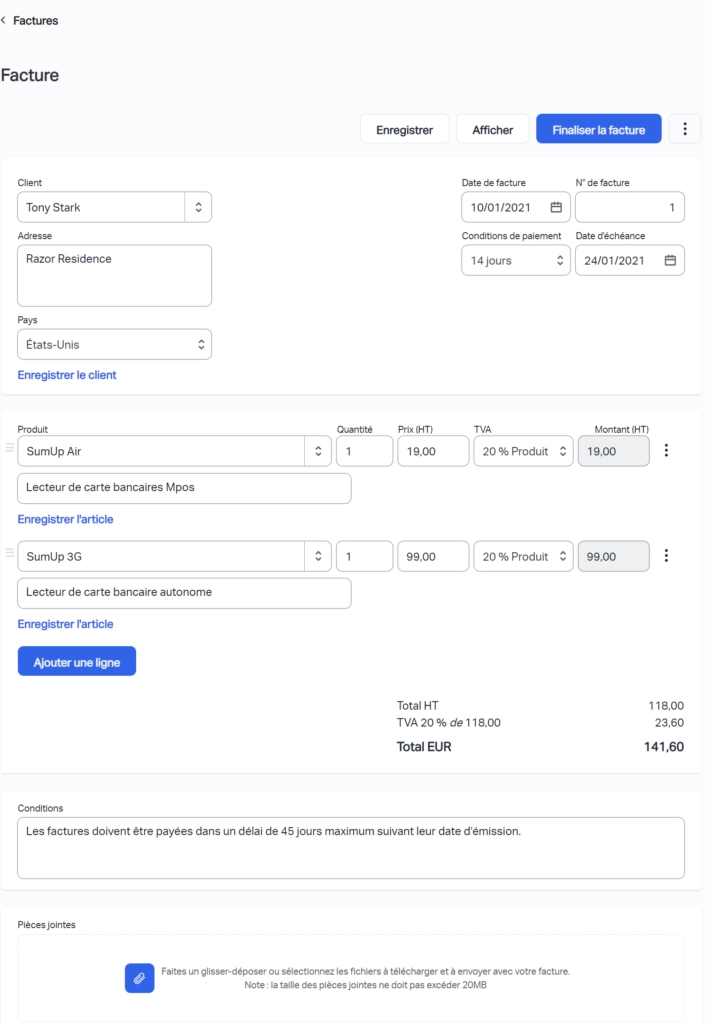Grab the drag handle of SumUp 3G row
The image size is (711, 1024).
[10, 553]
